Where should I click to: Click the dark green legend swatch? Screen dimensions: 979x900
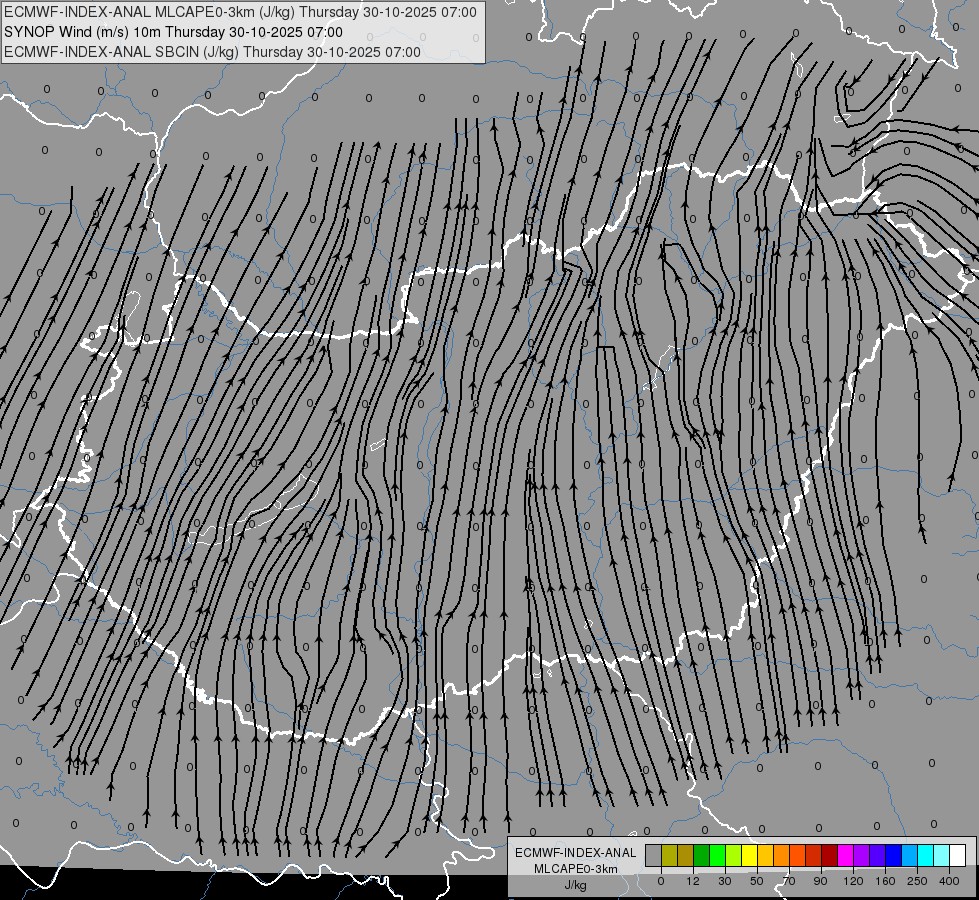point(702,855)
